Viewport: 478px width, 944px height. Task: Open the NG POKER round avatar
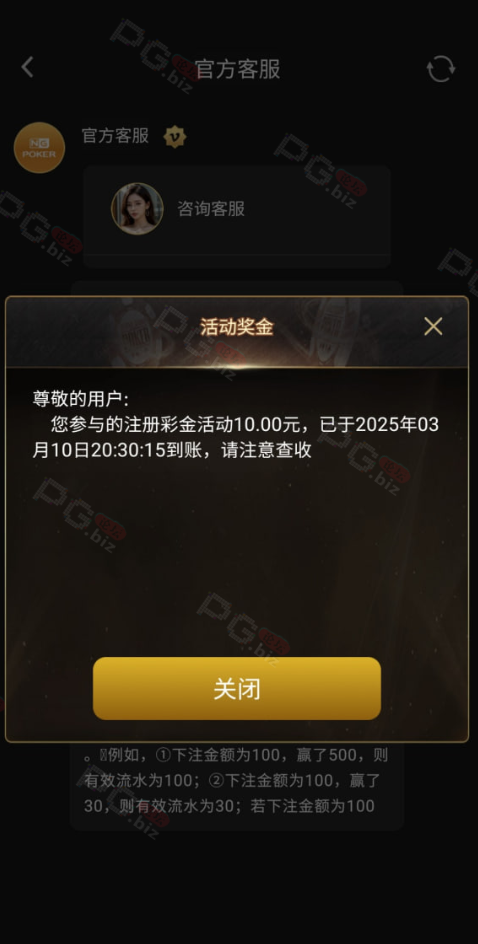coord(39,148)
